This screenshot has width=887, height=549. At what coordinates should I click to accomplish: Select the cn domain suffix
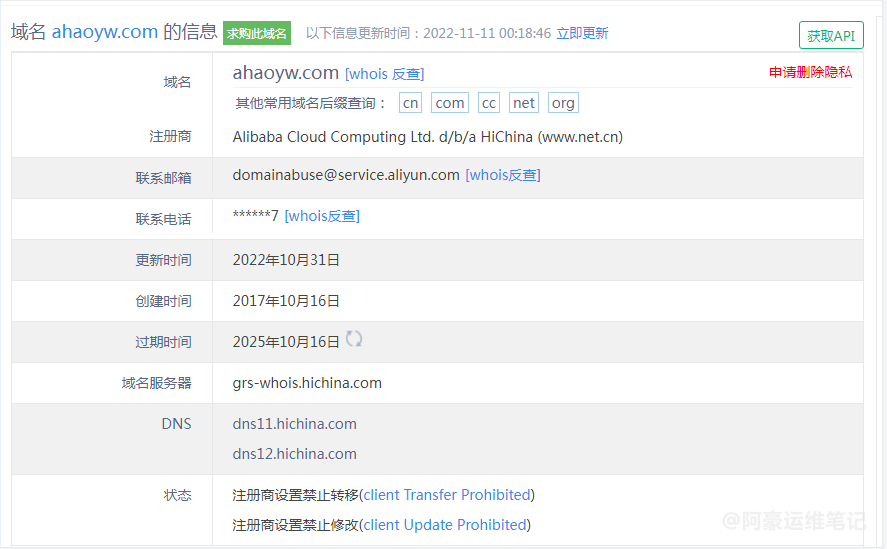(410, 103)
